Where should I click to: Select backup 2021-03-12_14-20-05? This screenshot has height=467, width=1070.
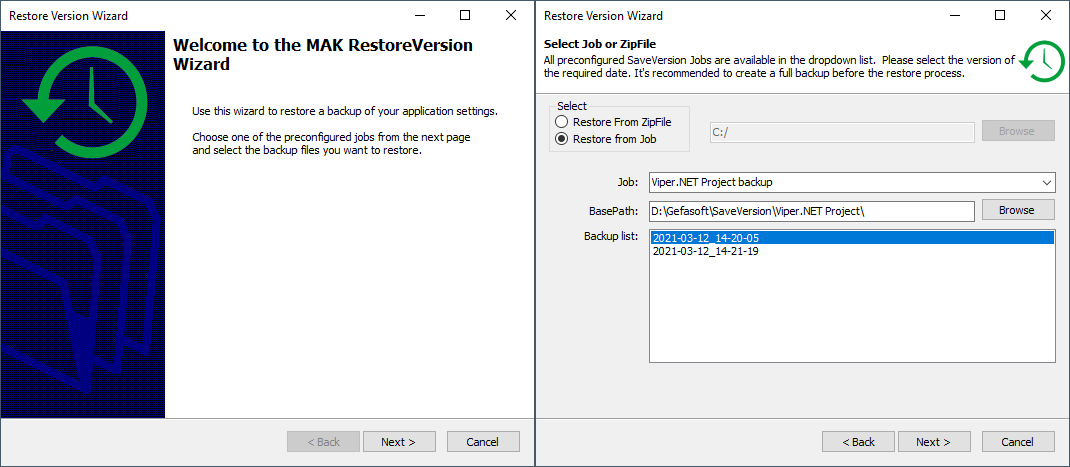852,238
